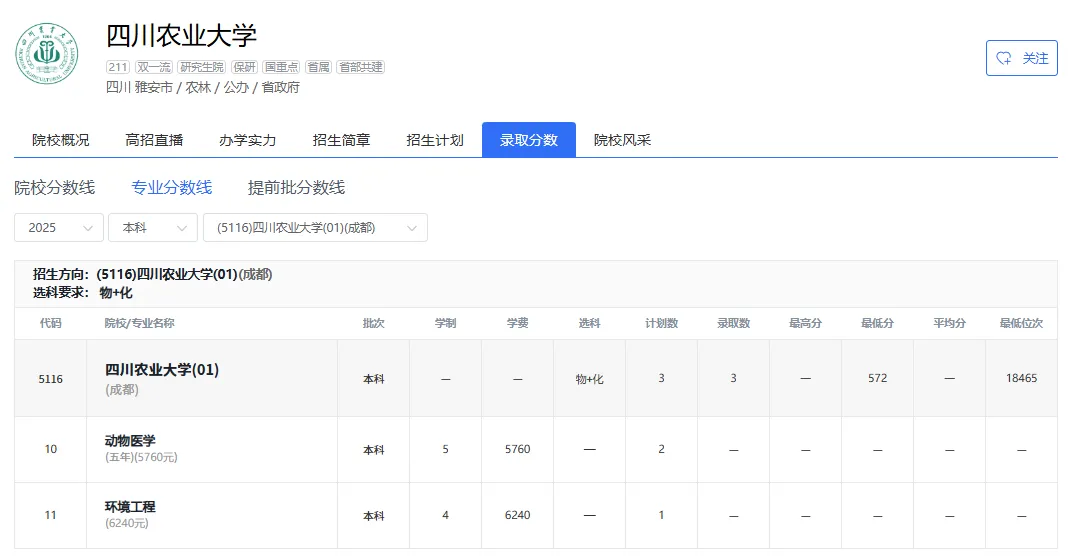This screenshot has height=559, width=1073.
Task: Click the 选科要求: 物+化 line
Action: (x=83, y=293)
